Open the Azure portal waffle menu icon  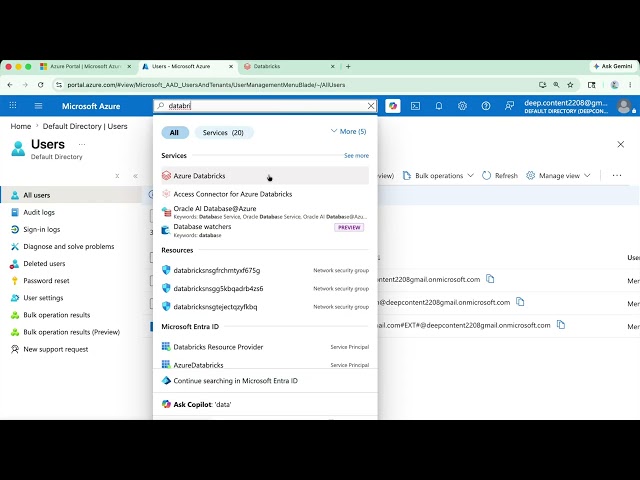(13, 106)
